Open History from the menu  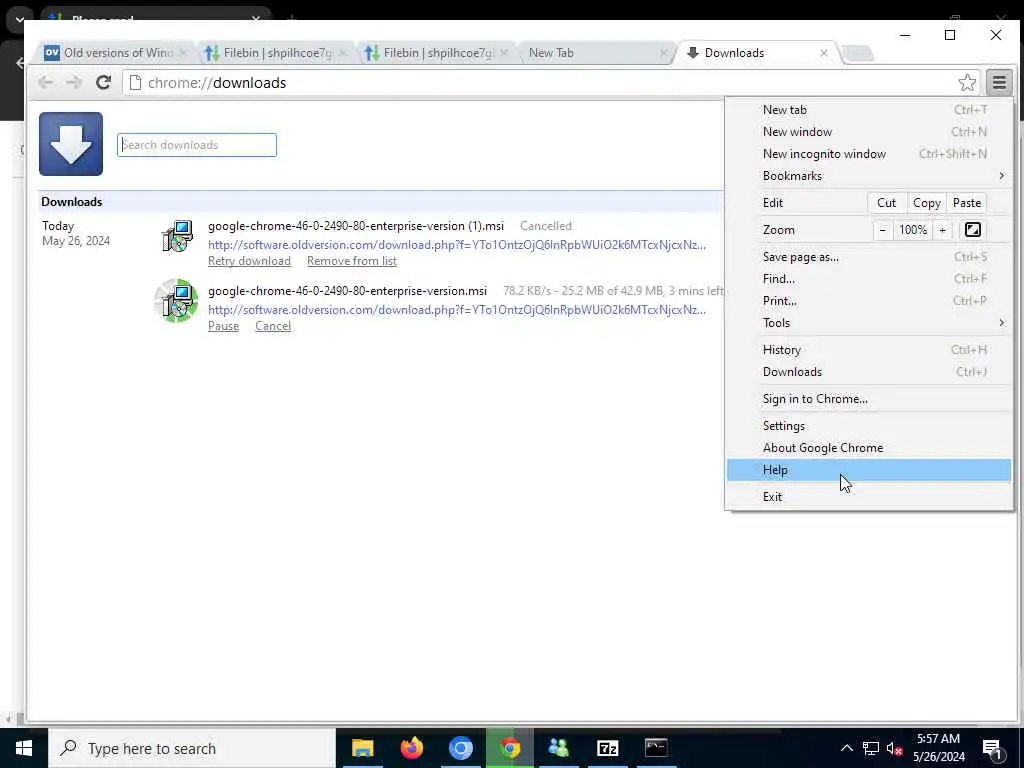[869, 350]
